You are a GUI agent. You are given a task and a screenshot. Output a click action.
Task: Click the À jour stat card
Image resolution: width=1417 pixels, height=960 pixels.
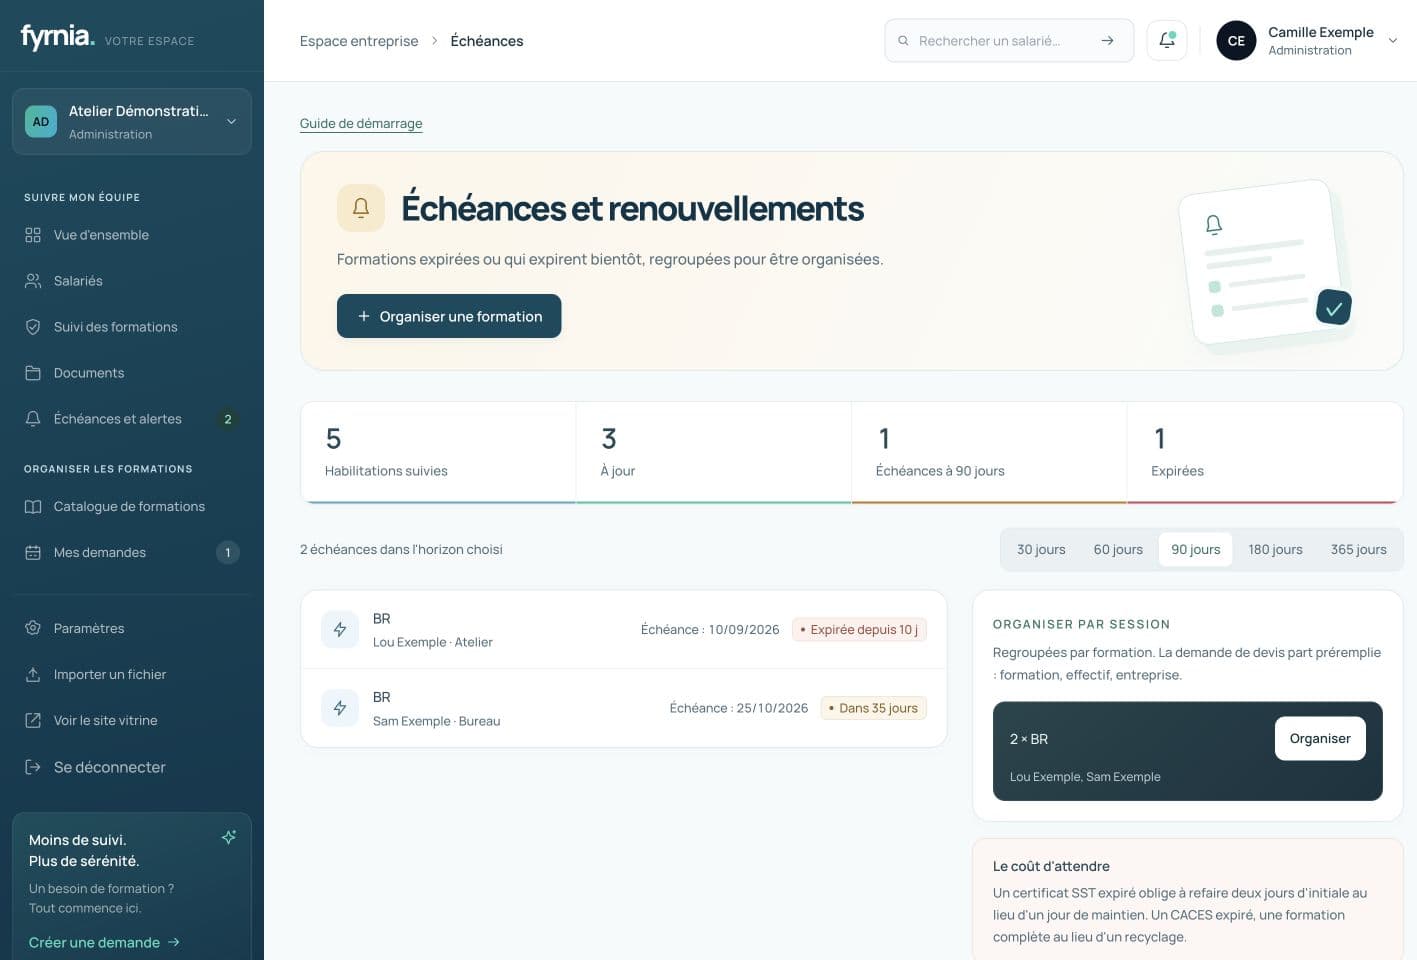(x=714, y=453)
